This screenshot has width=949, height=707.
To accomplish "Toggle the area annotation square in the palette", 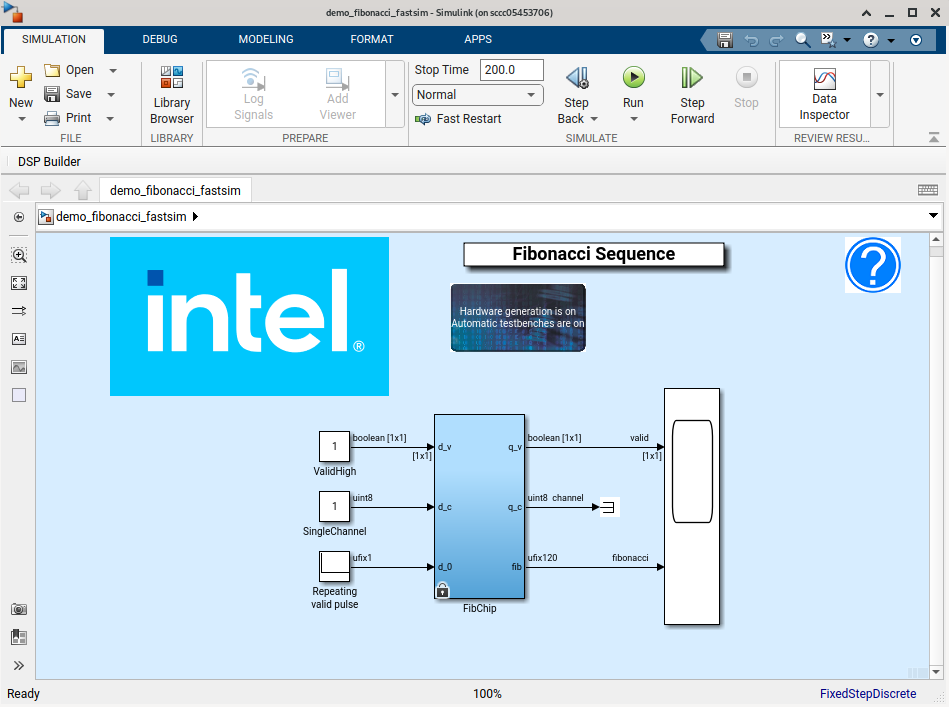I will point(19,395).
